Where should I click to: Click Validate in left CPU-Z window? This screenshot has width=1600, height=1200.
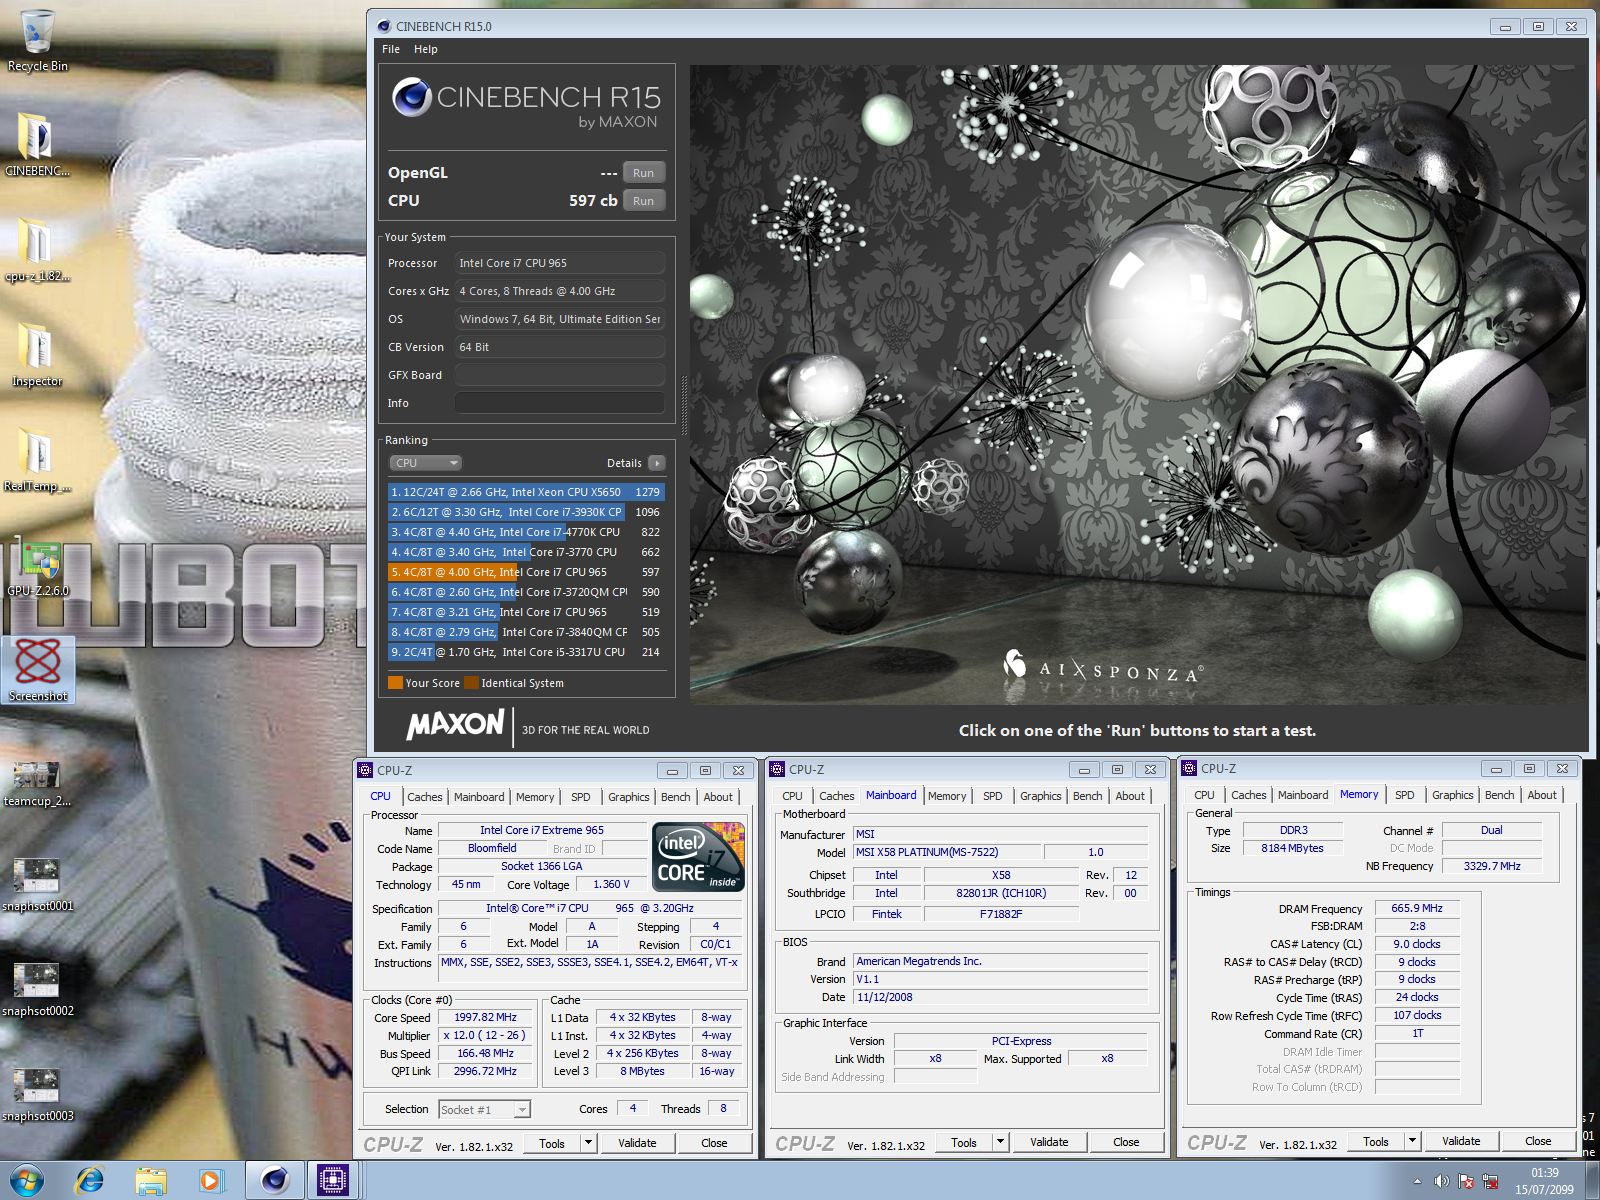click(637, 1143)
